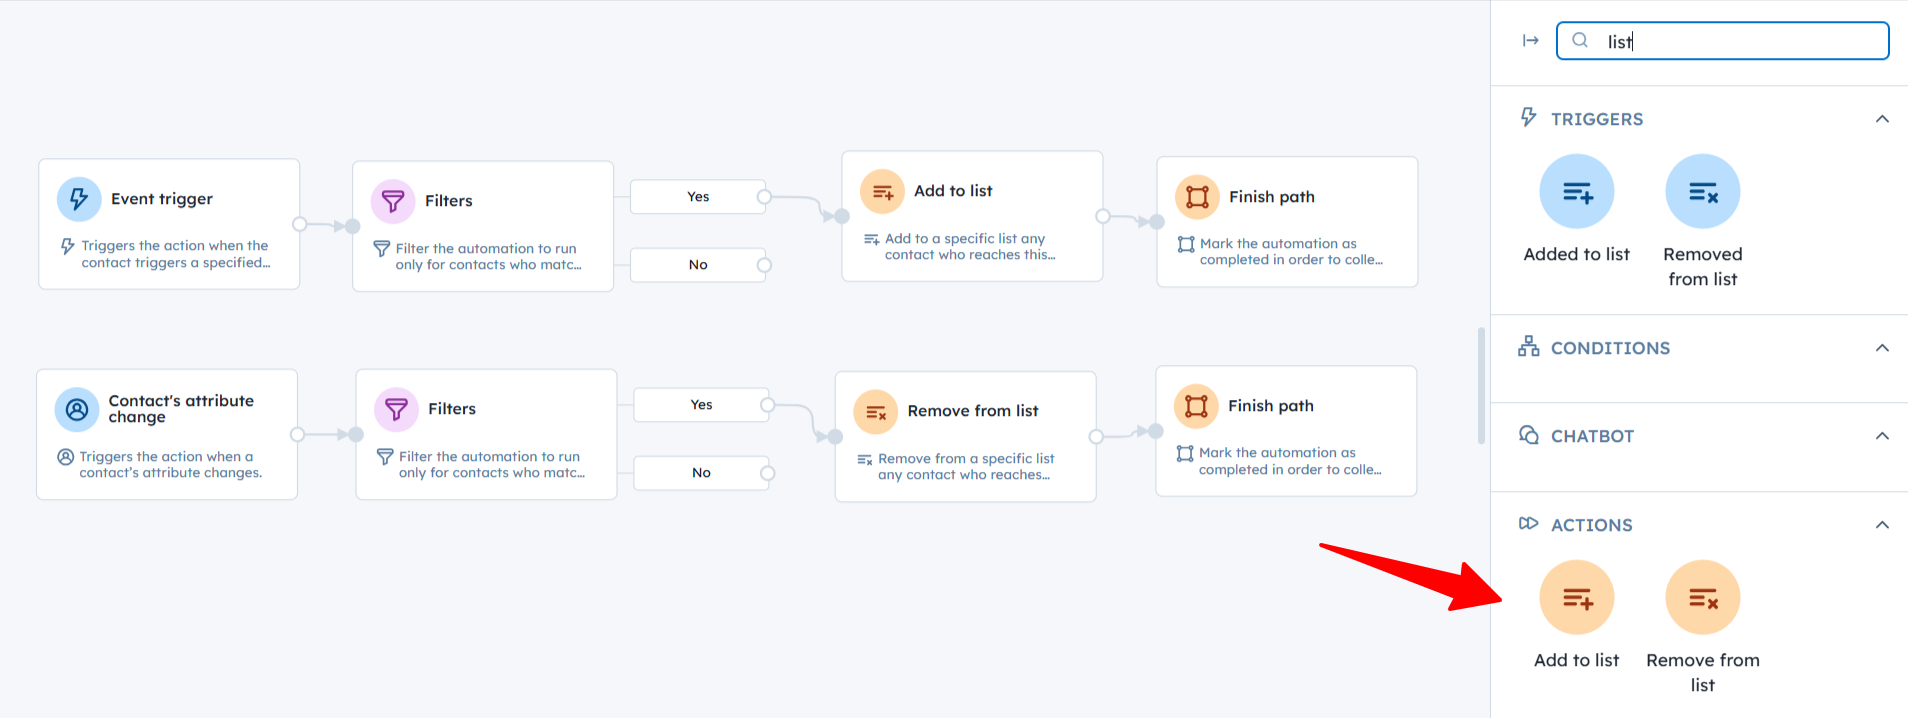Click the No branch of bottom Filters
The height and width of the screenshot is (718, 1908).
click(701, 473)
